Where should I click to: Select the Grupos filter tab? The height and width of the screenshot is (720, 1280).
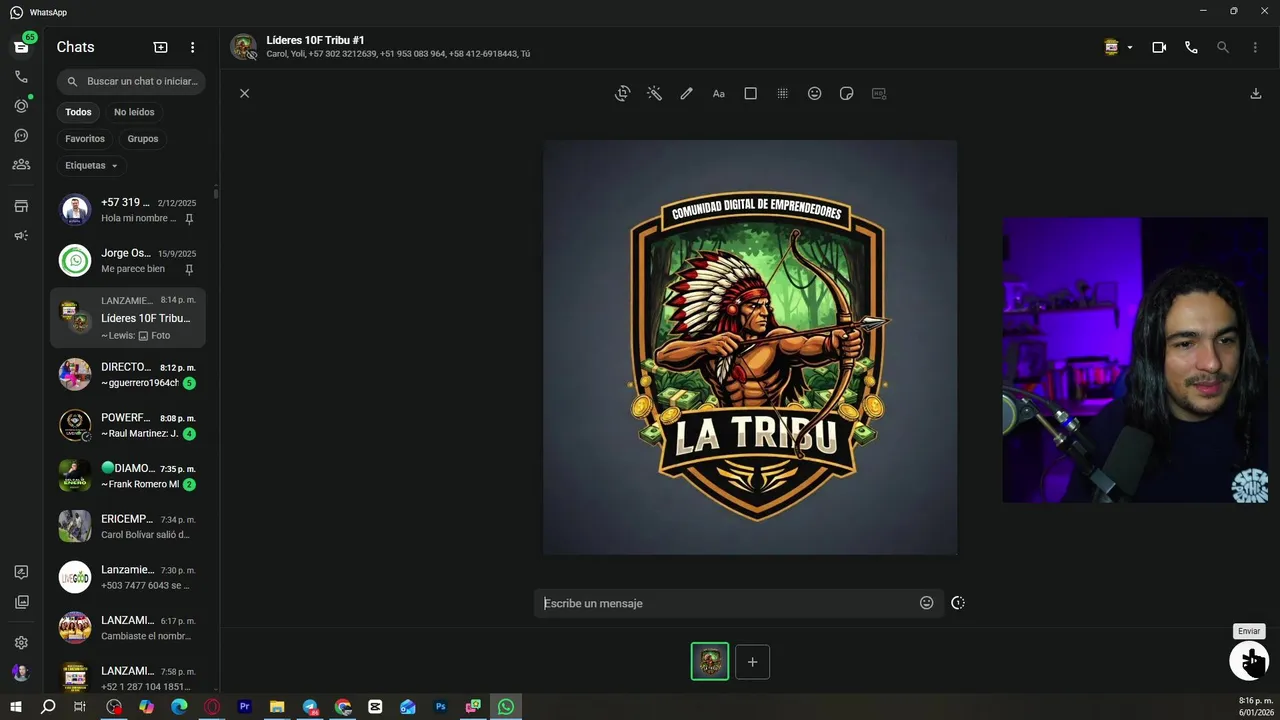[x=143, y=139]
